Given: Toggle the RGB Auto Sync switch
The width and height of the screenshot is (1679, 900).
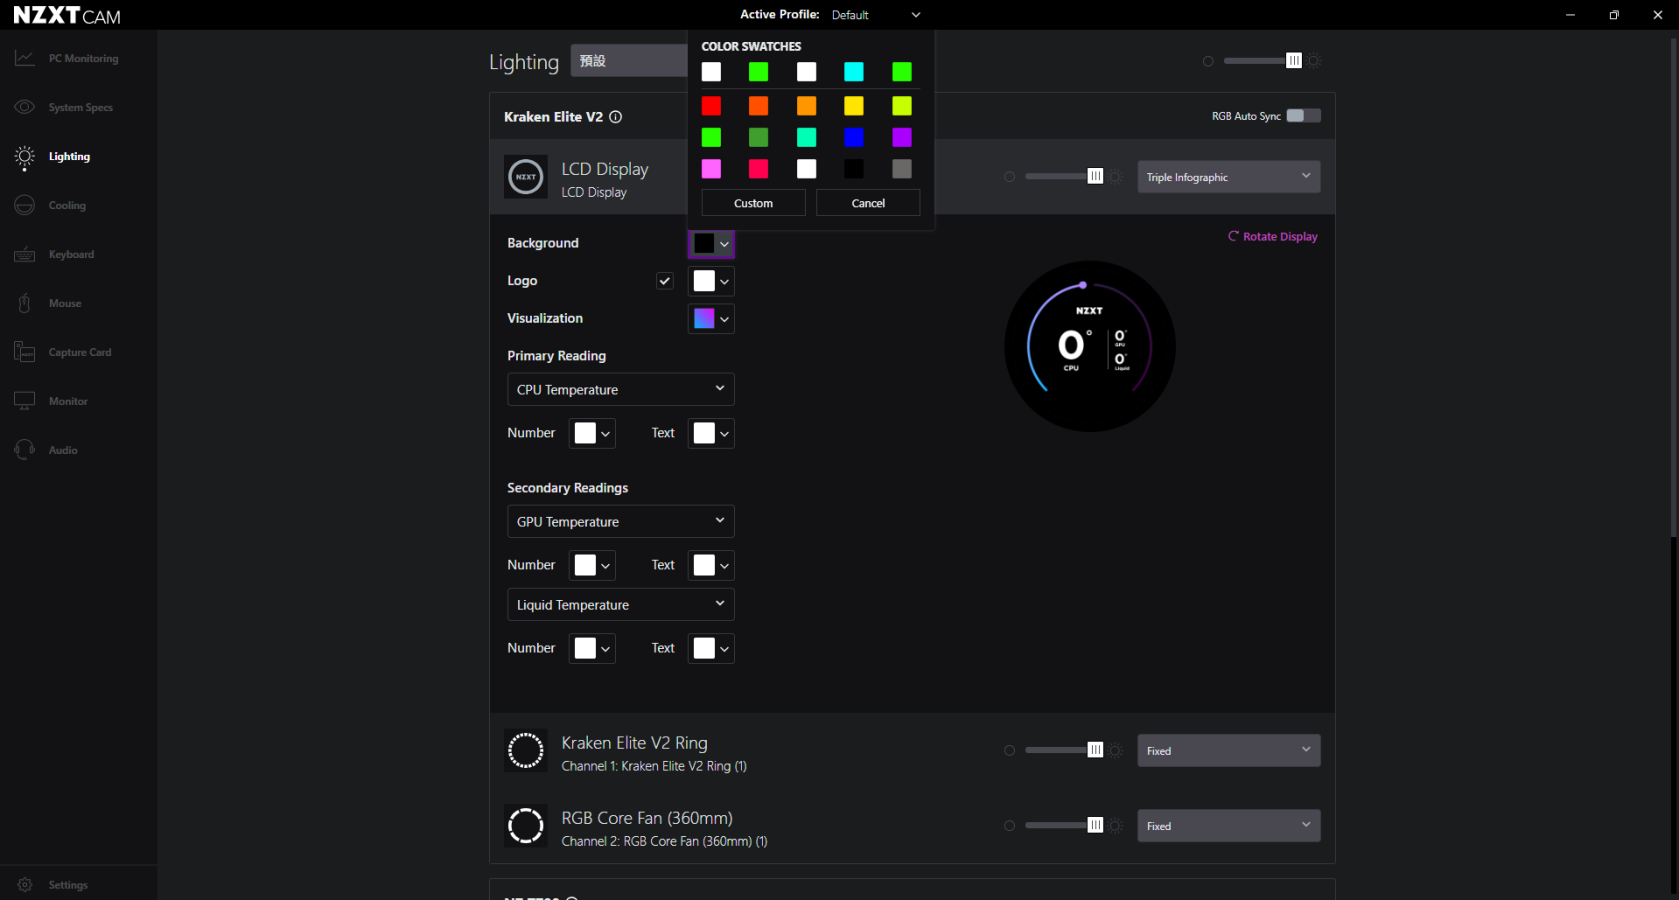Looking at the screenshot, I should [x=1303, y=116].
